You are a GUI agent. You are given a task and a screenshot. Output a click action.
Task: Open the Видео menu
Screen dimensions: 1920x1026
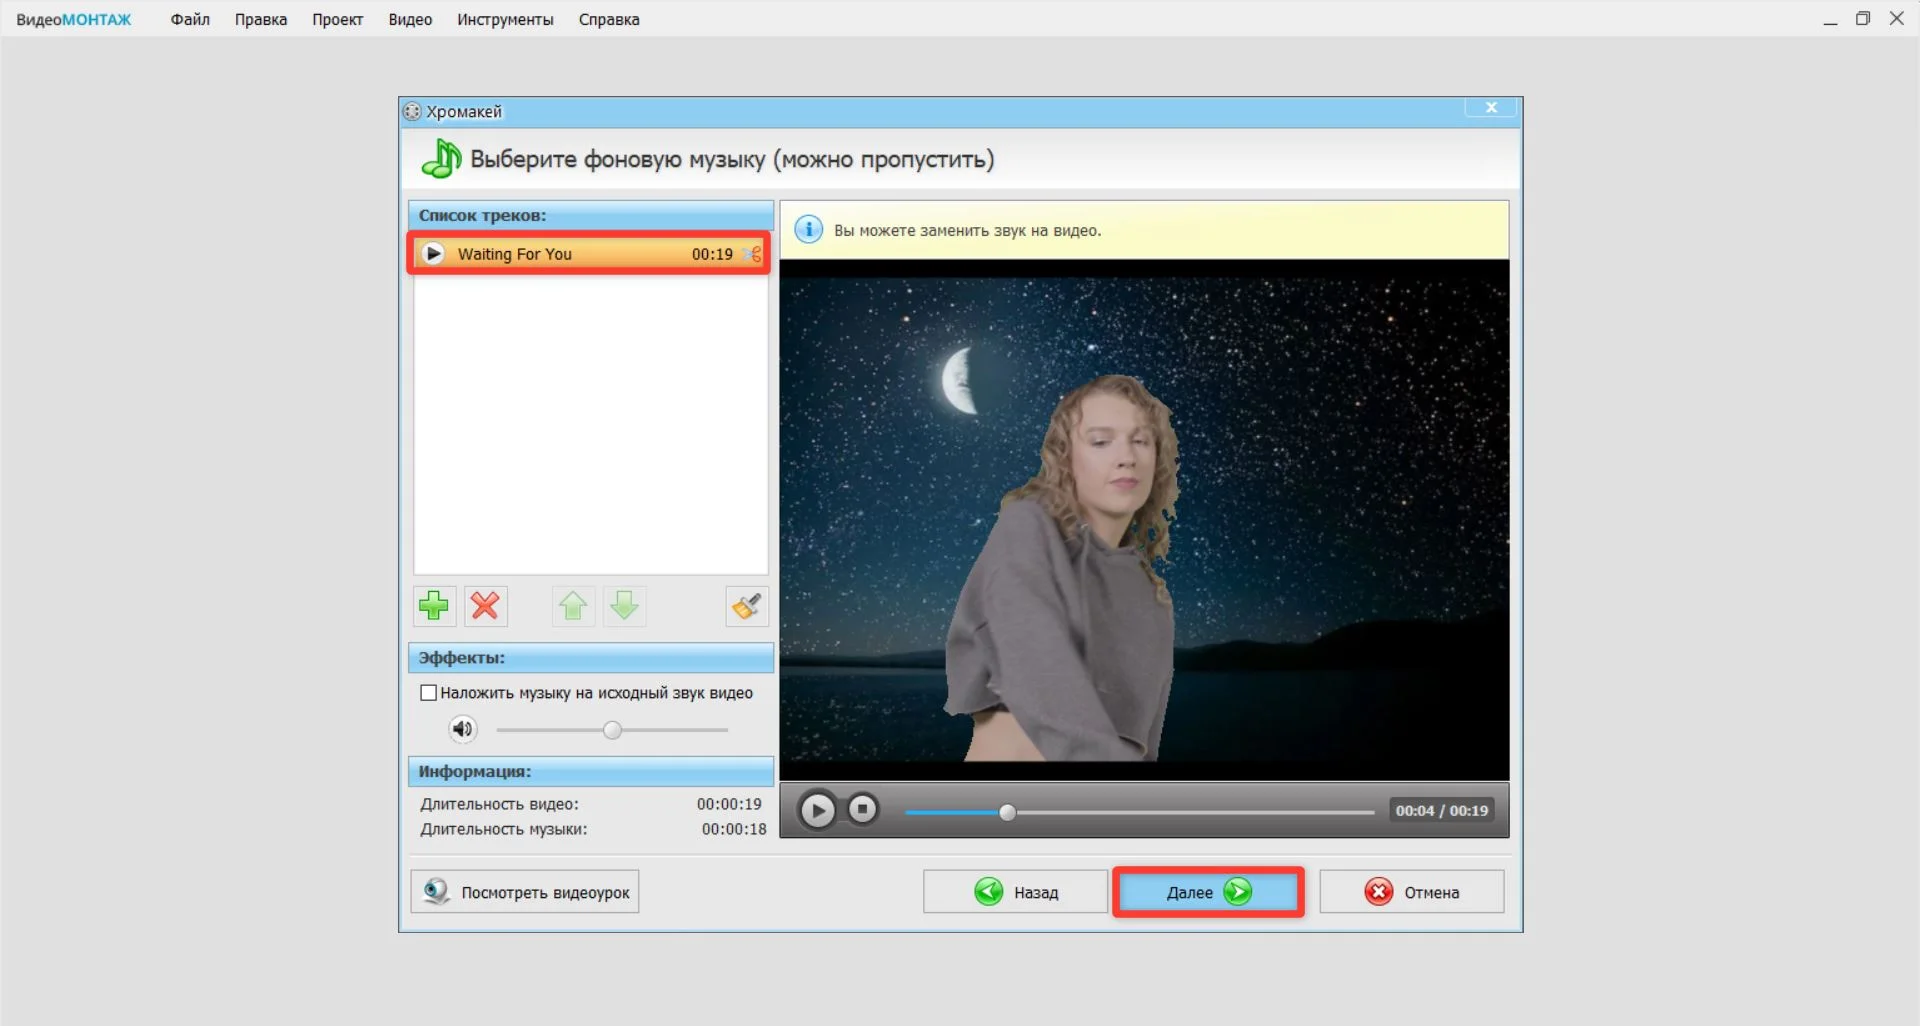[410, 19]
